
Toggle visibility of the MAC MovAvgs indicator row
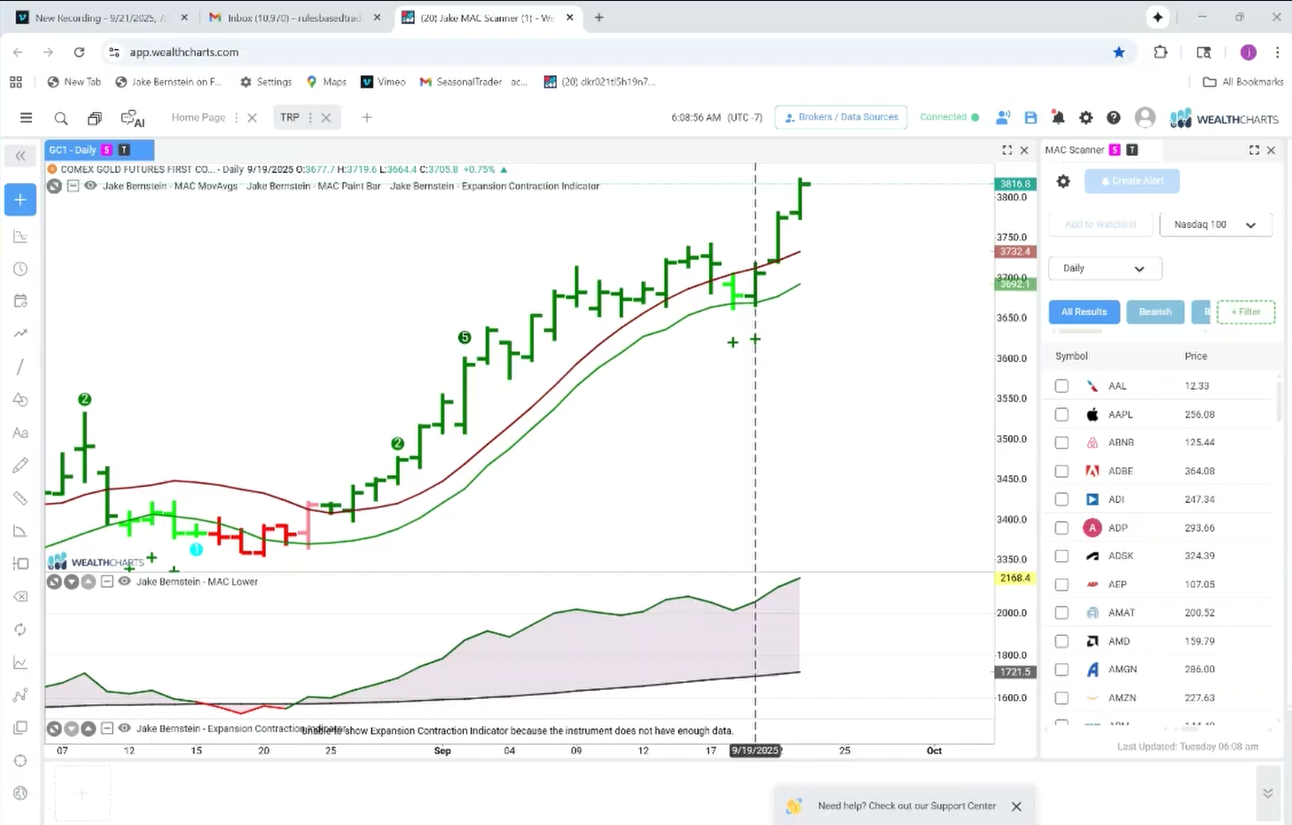click(90, 186)
